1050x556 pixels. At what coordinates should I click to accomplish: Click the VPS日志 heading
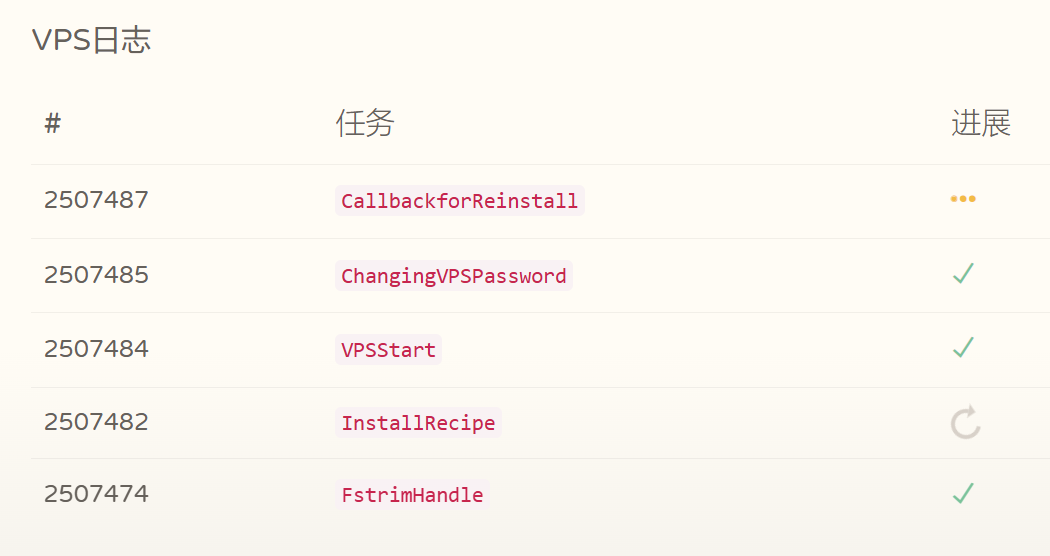click(92, 40)
